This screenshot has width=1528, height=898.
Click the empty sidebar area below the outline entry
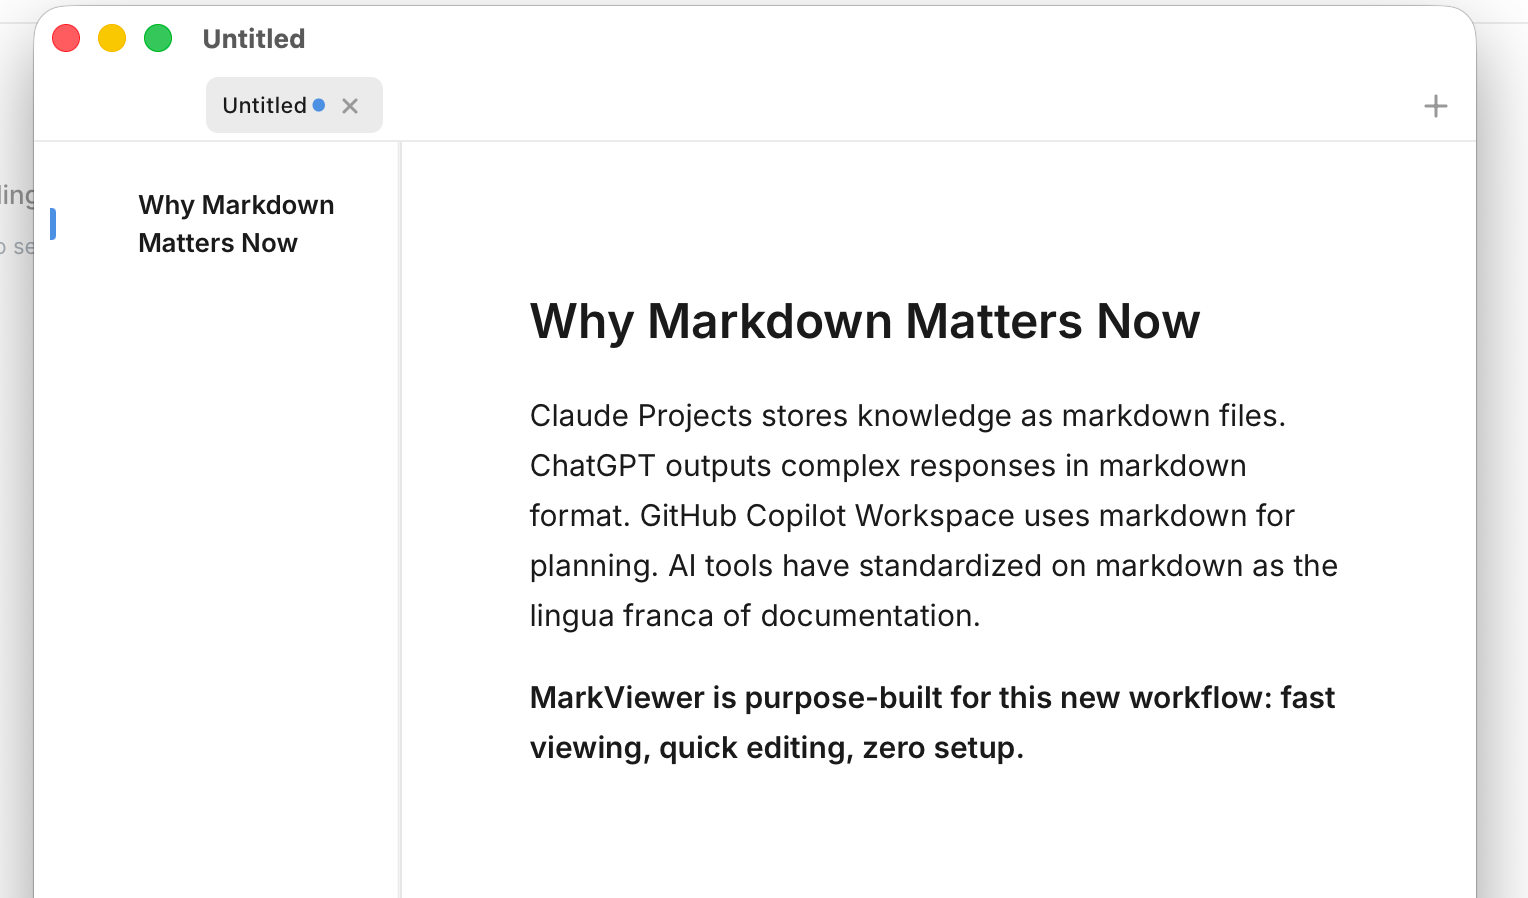216,560
